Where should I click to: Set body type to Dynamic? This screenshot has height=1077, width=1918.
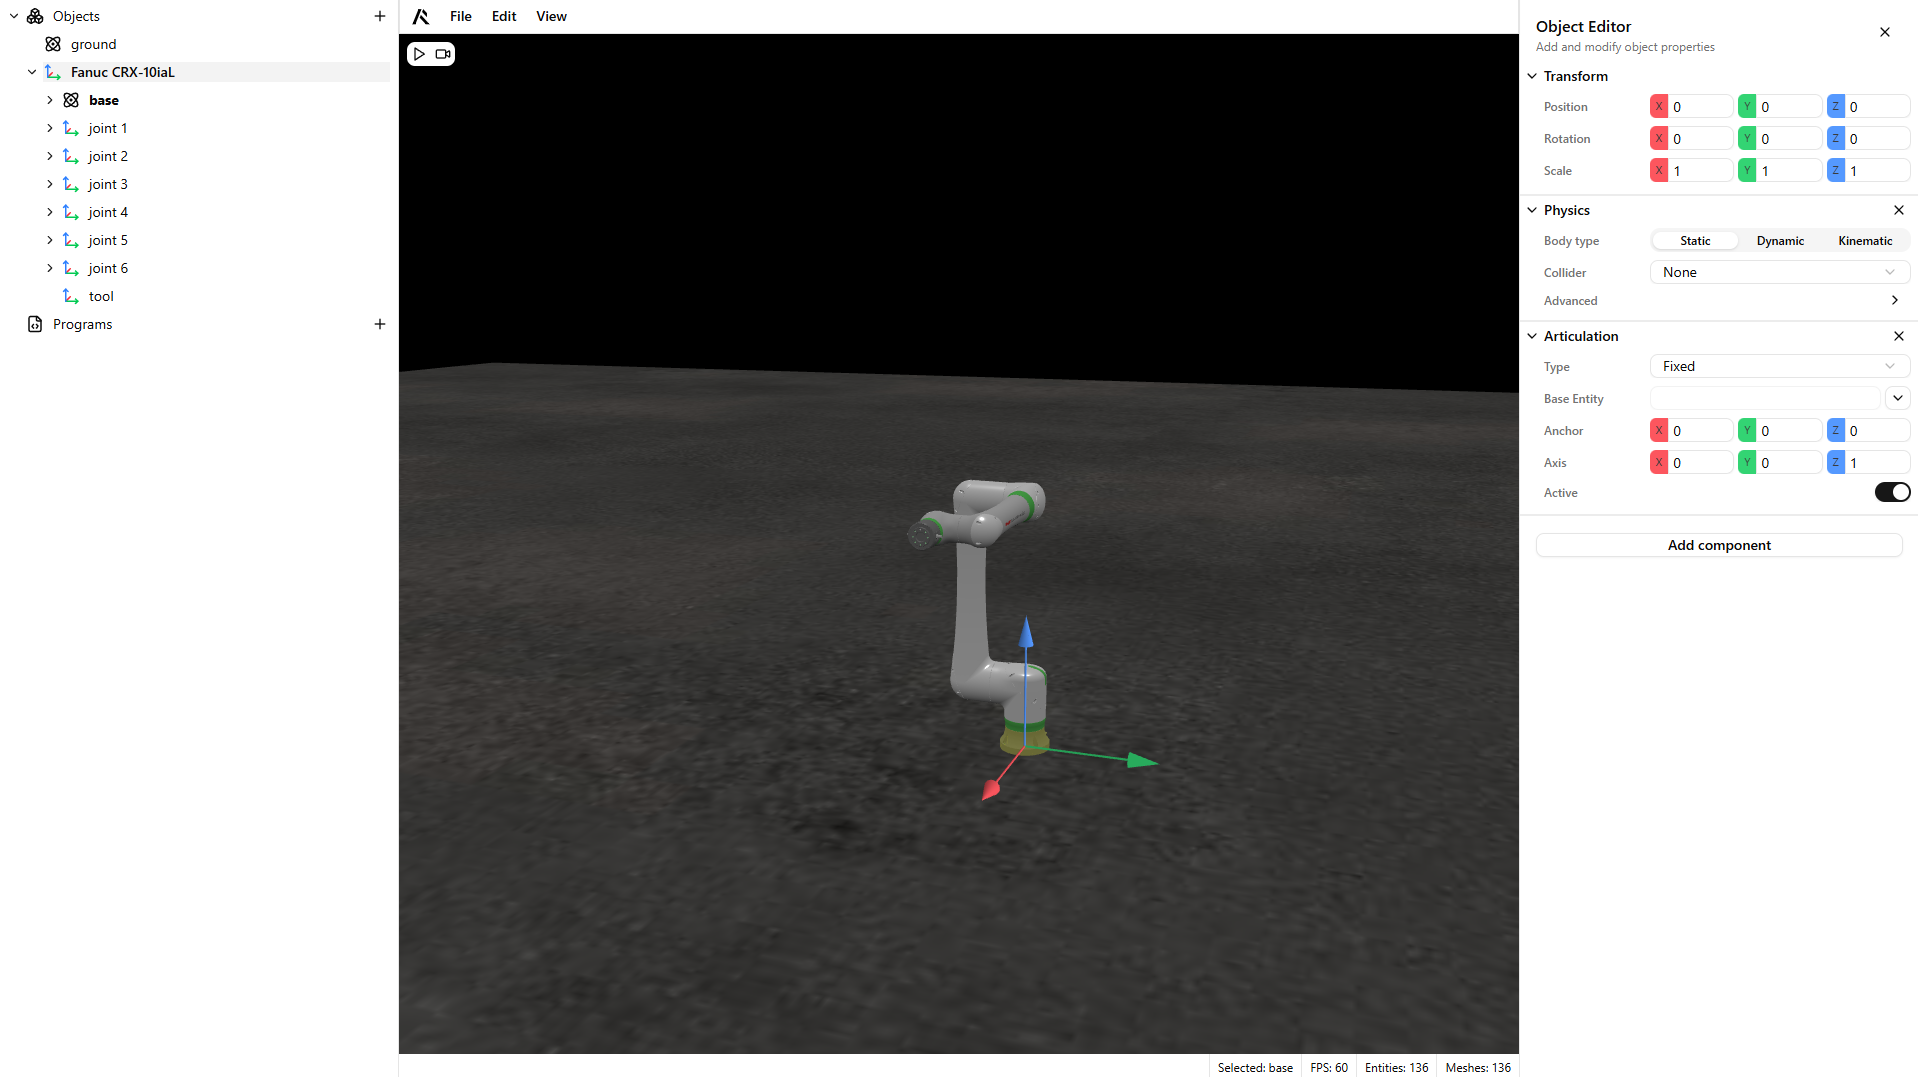[x=1780, y=241]
